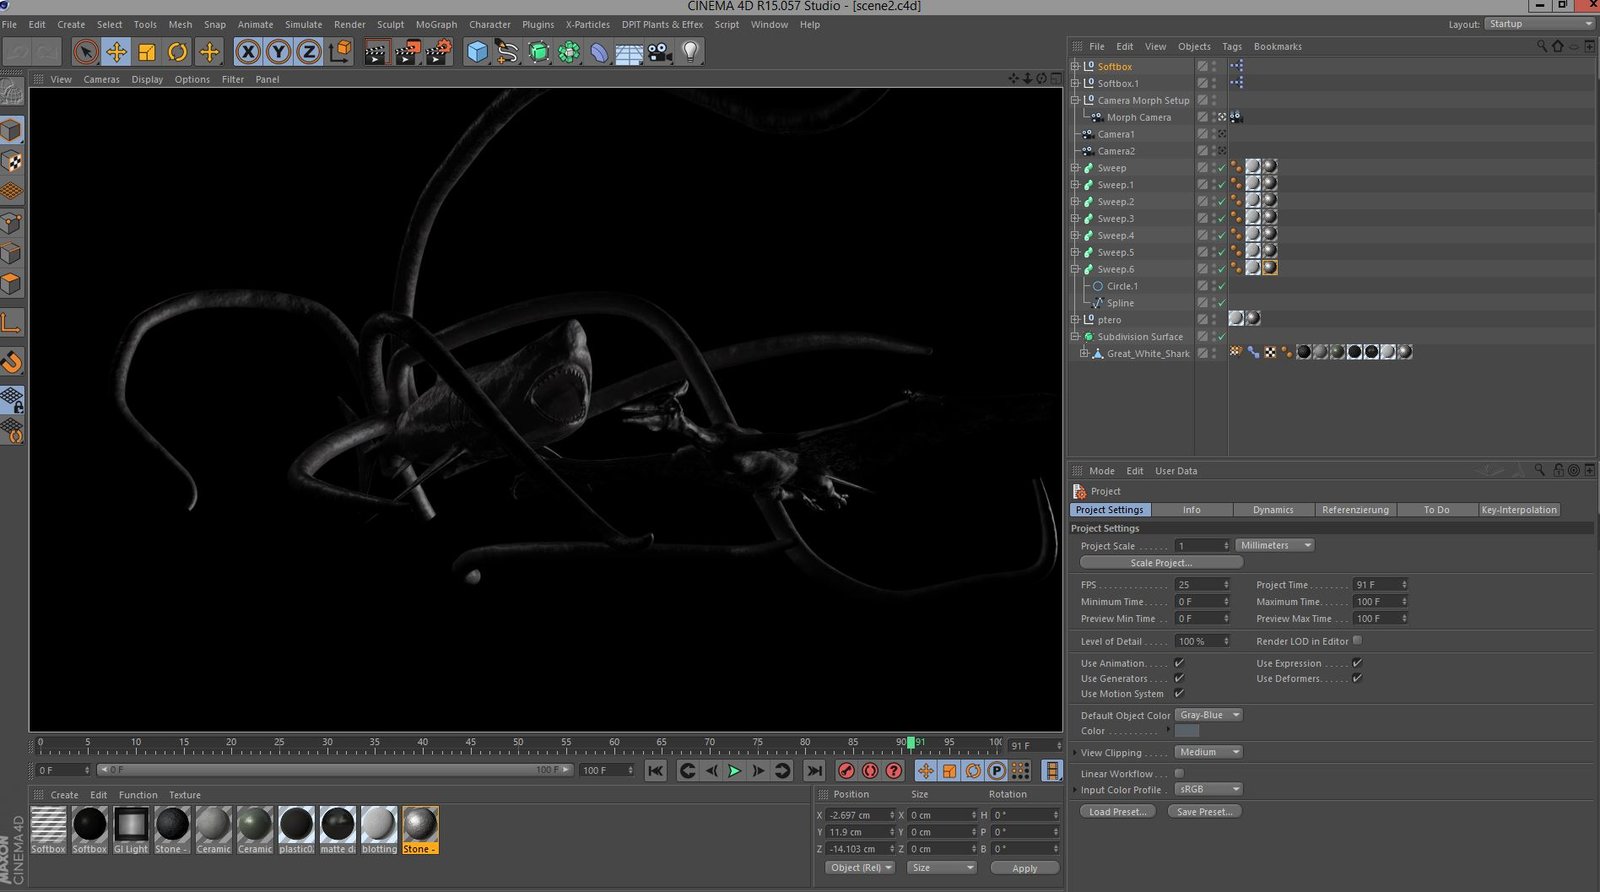Toggle the X-axis lock icon
This screenshot has width=1600, height=892.
point(248,52)
